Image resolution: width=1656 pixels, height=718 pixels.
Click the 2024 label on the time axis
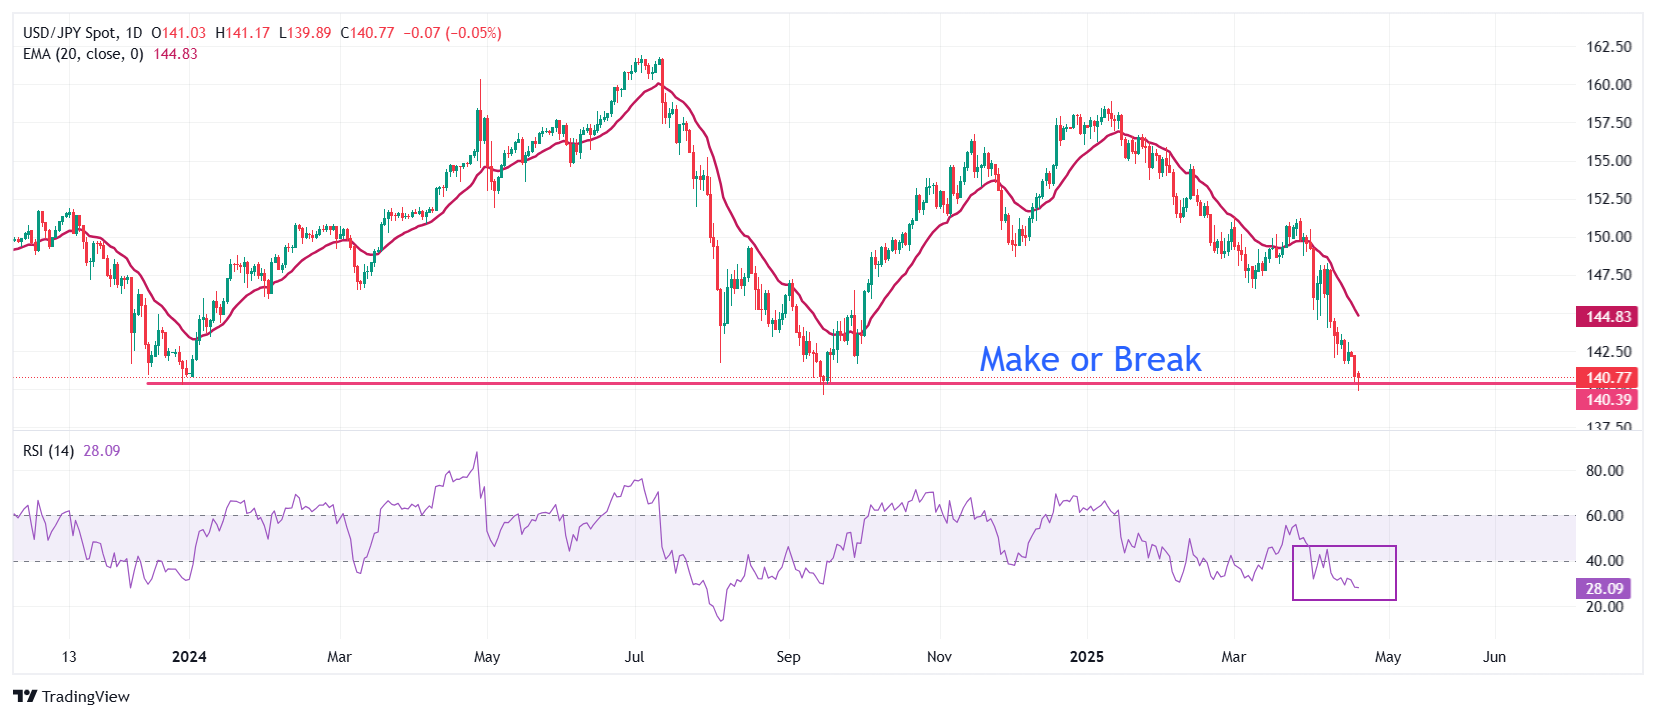click(189, 657)
